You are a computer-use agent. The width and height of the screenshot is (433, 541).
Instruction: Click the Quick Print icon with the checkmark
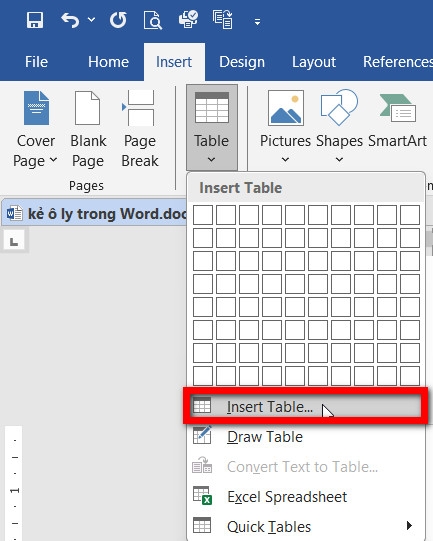click(188, 19)
